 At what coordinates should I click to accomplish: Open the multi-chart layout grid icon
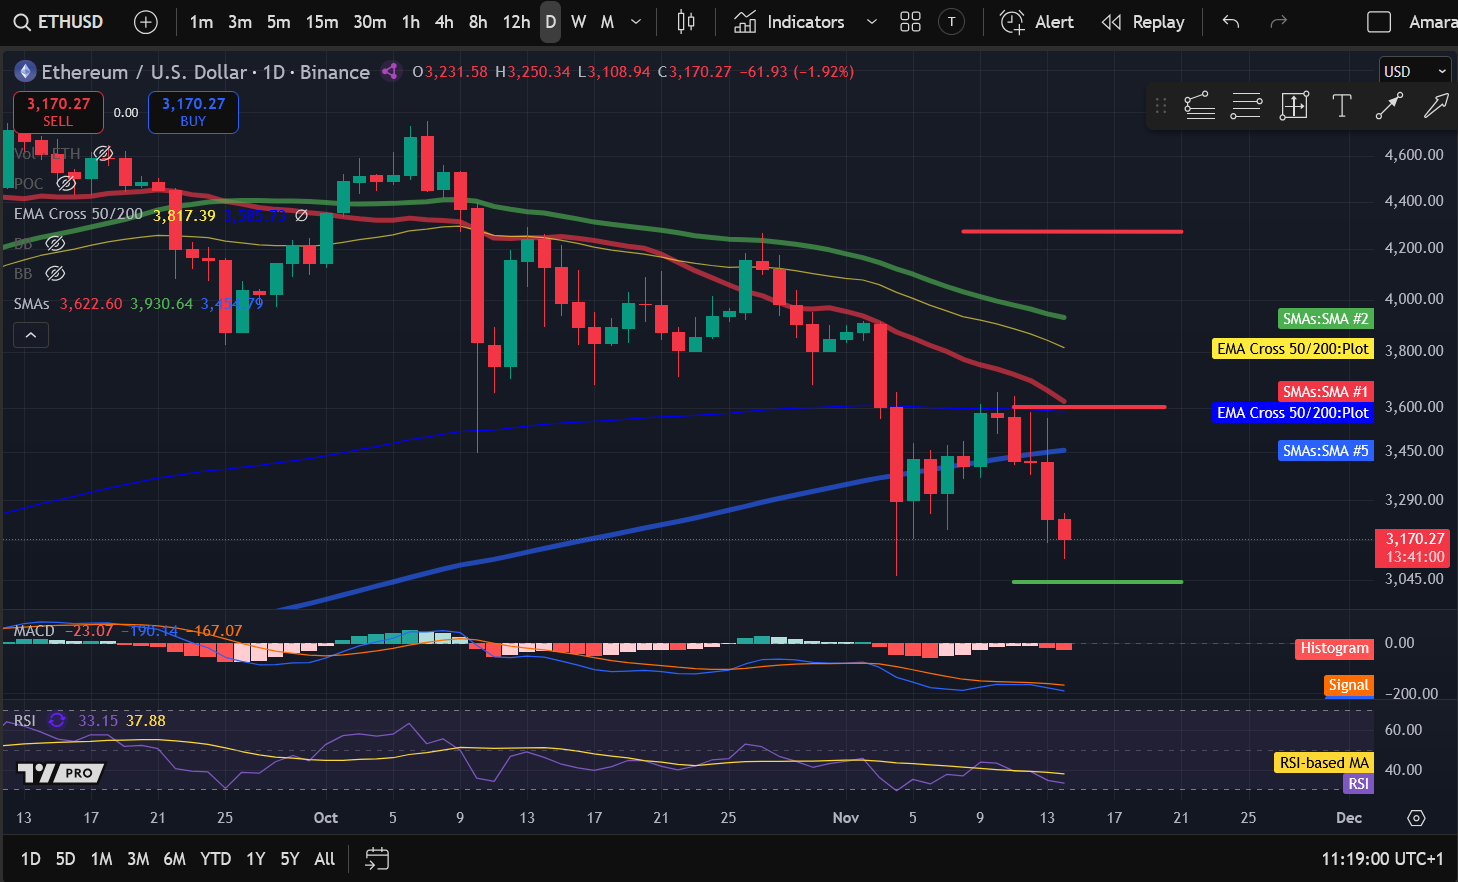tap(910, 21)
